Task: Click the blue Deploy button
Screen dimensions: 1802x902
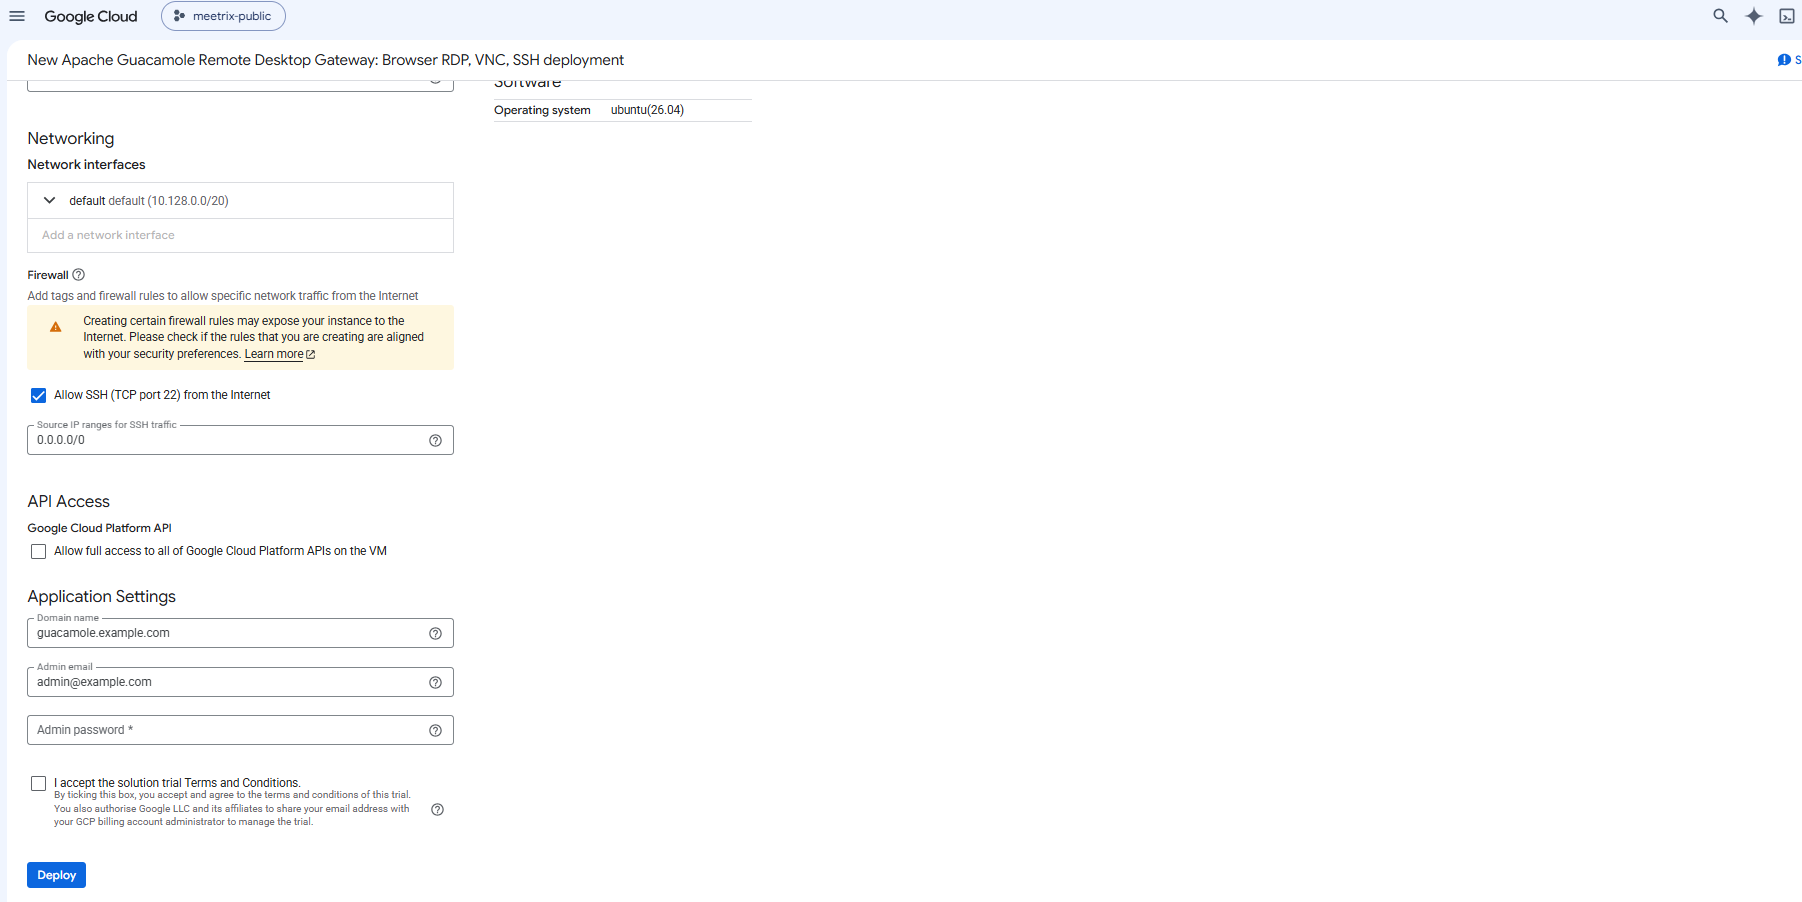Action: coord(56,875)
